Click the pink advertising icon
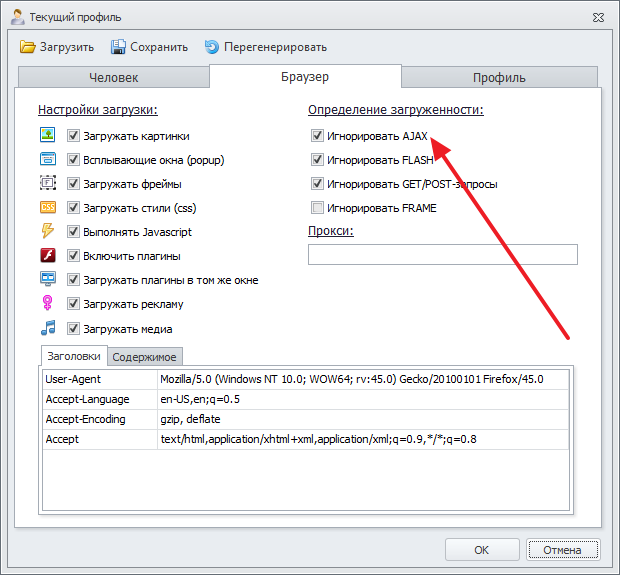 point(47,303)
